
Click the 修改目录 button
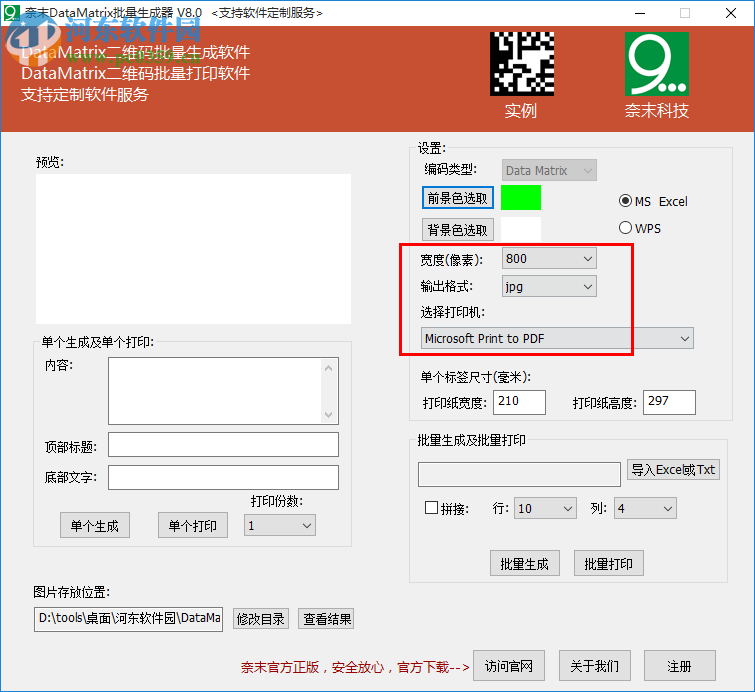(261, 619)
